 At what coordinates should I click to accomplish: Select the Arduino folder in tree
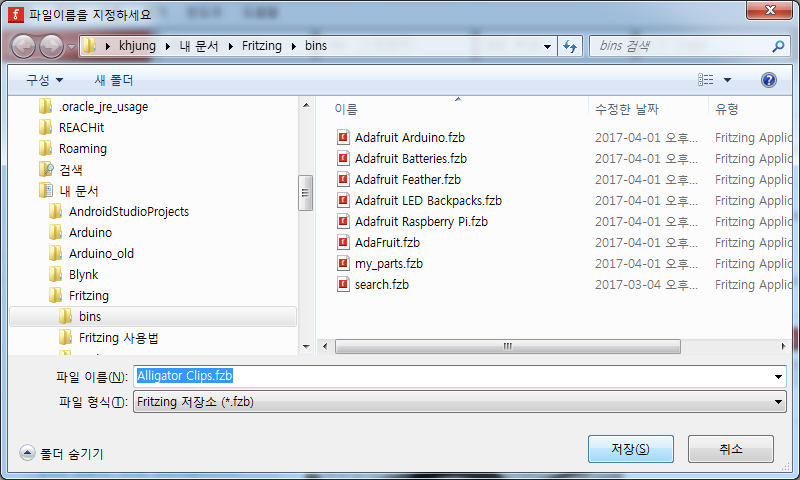[x=90, y=233]
